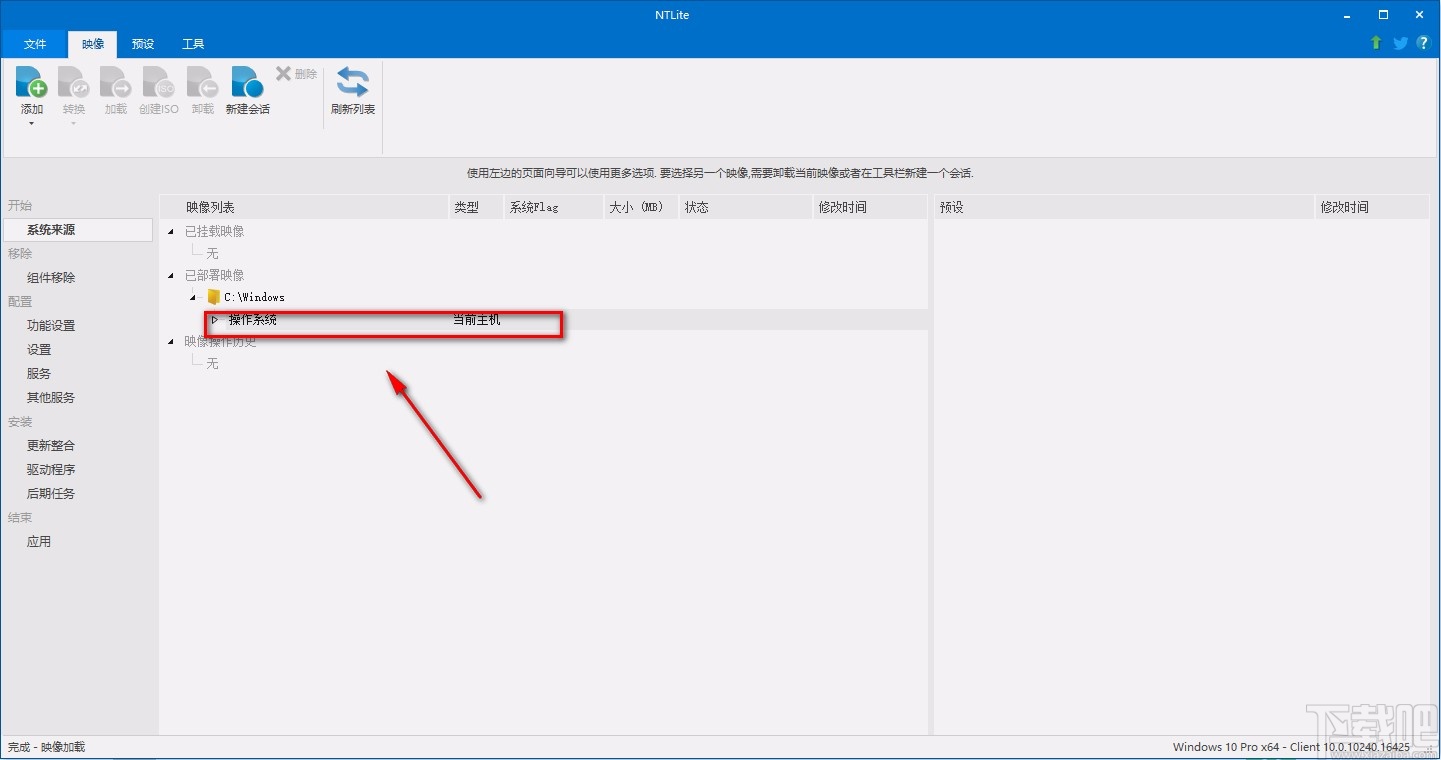Viewport: 1441px width, 760px height.
Task: Open the 文件 menu
Action: pos(35,43)
